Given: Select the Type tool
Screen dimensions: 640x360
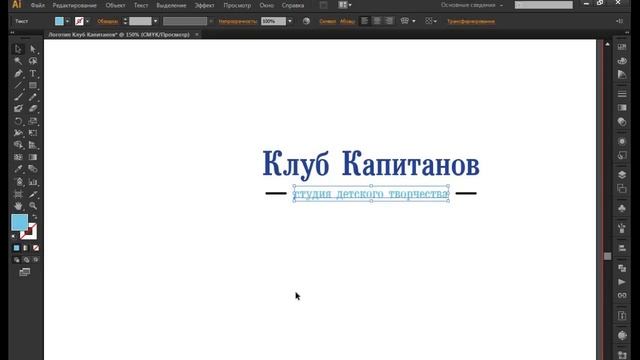Looking at the screenshot, I should tap(33, 73).
